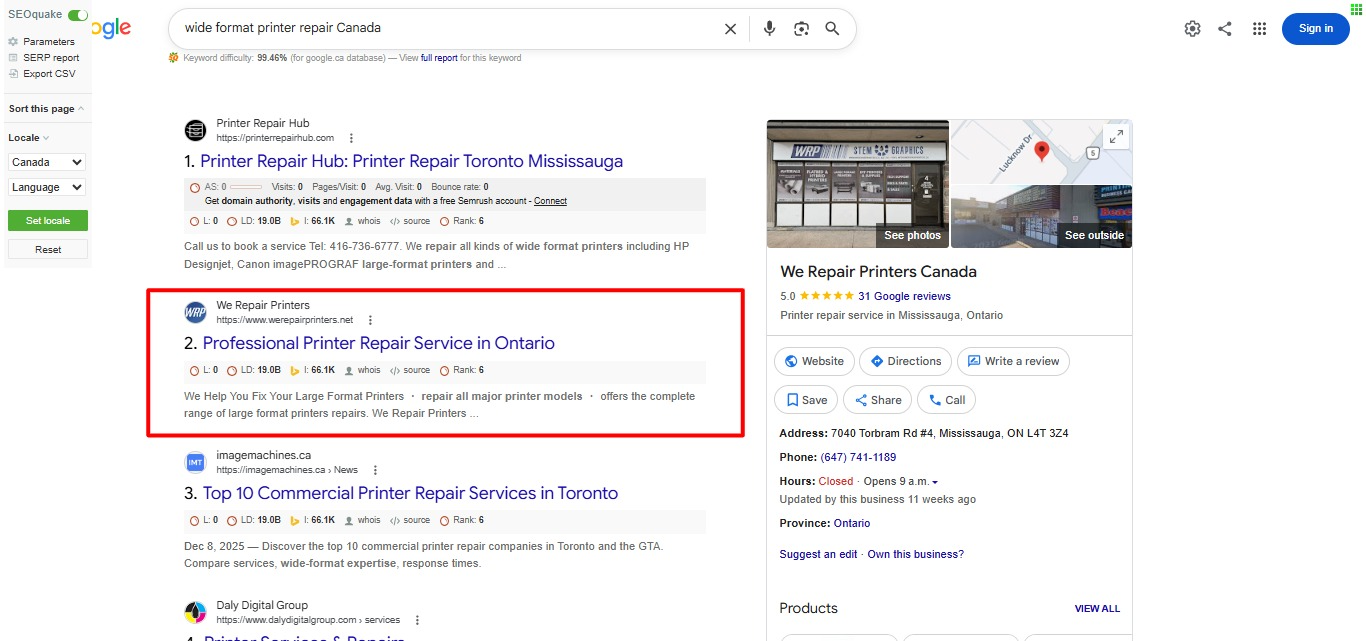Open more options for We Repair Printers result
1366x641 pixels.
tap(370, 320)
